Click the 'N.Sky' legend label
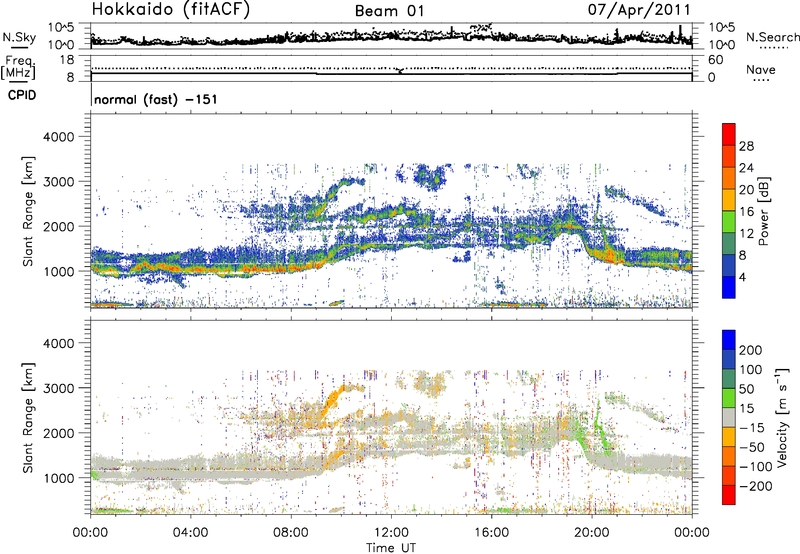Image resolution: width=800 pixels, height=554 pixels. point(19,37)
